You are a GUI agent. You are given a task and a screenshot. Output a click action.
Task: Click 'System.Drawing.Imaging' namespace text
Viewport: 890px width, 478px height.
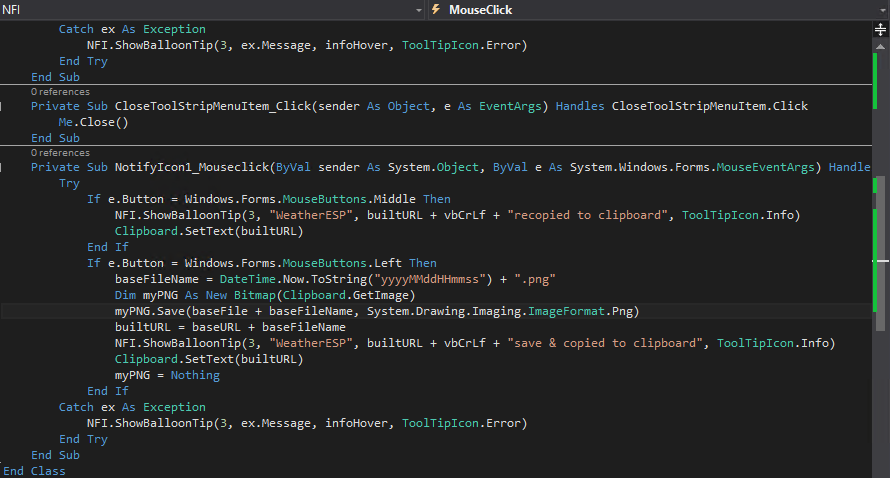[x=444, y=312]
